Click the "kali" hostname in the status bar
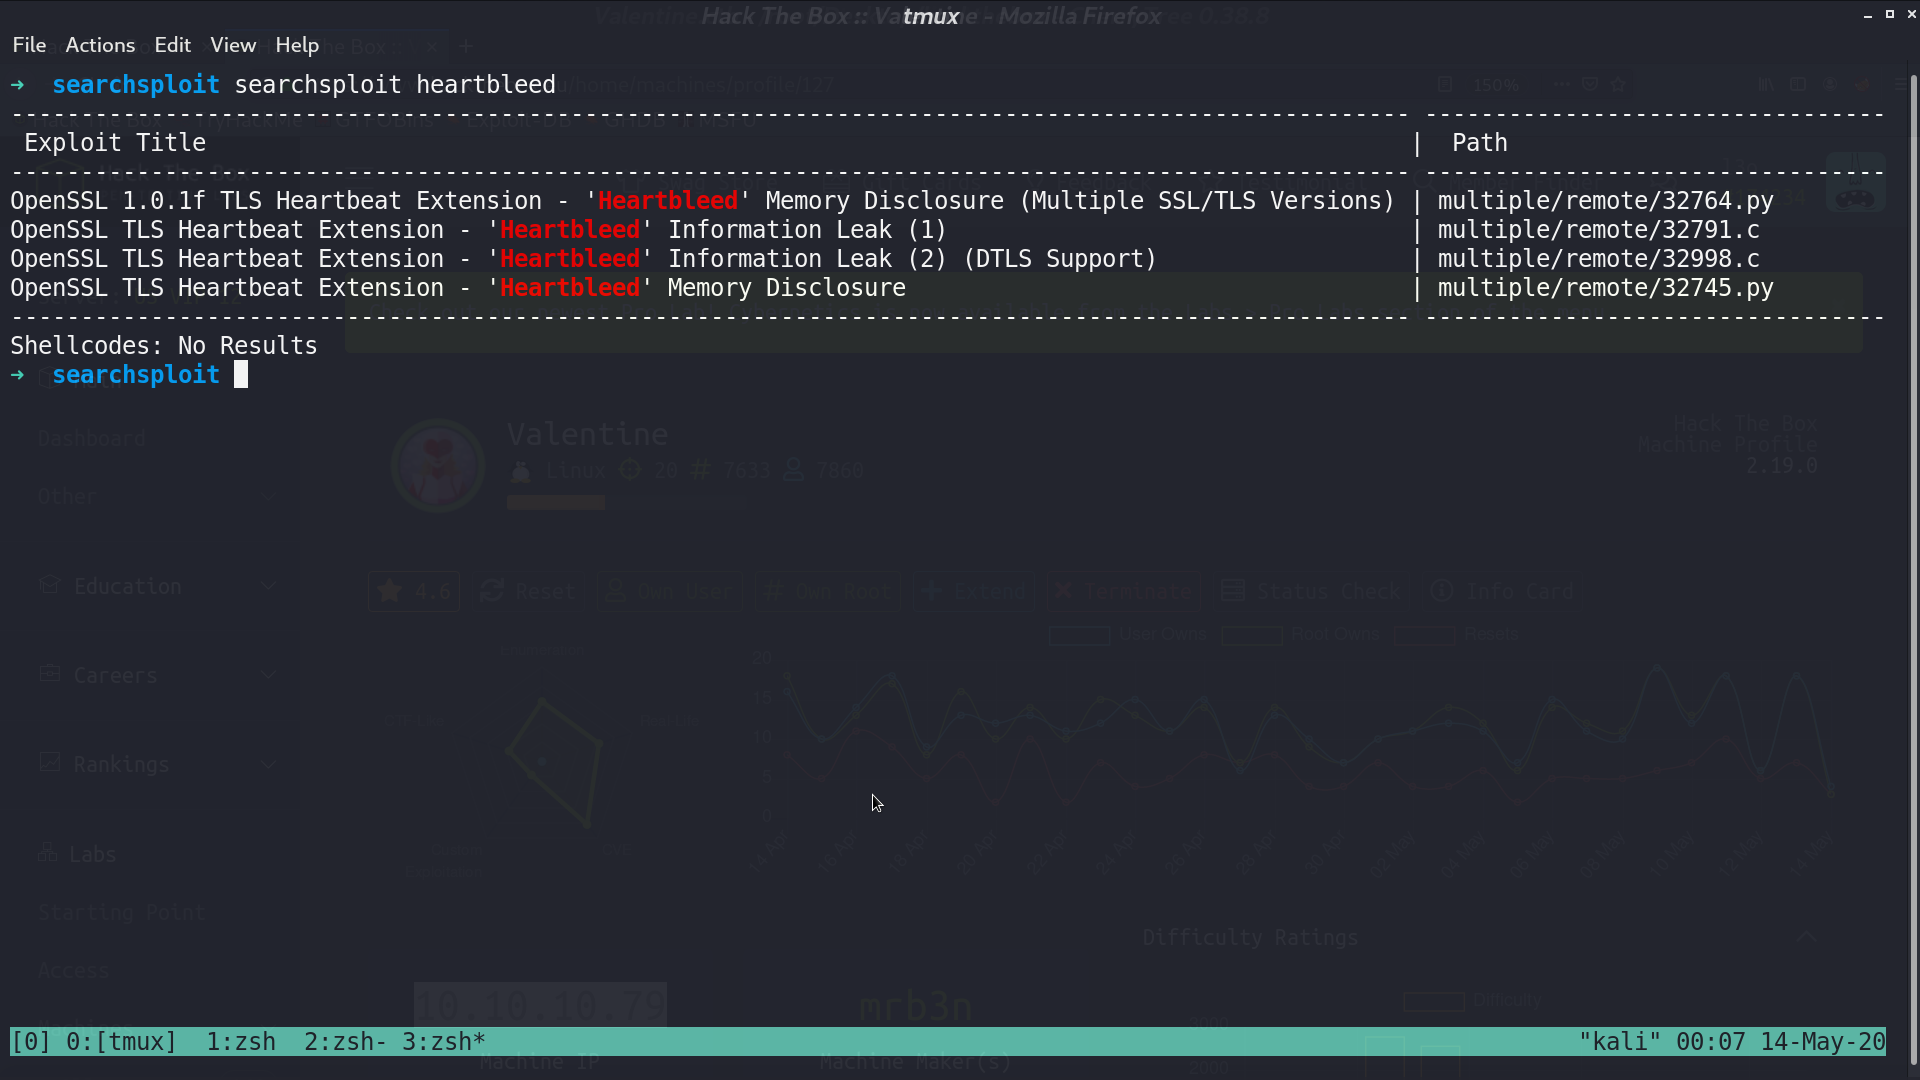 [x=1620, y=1042]
